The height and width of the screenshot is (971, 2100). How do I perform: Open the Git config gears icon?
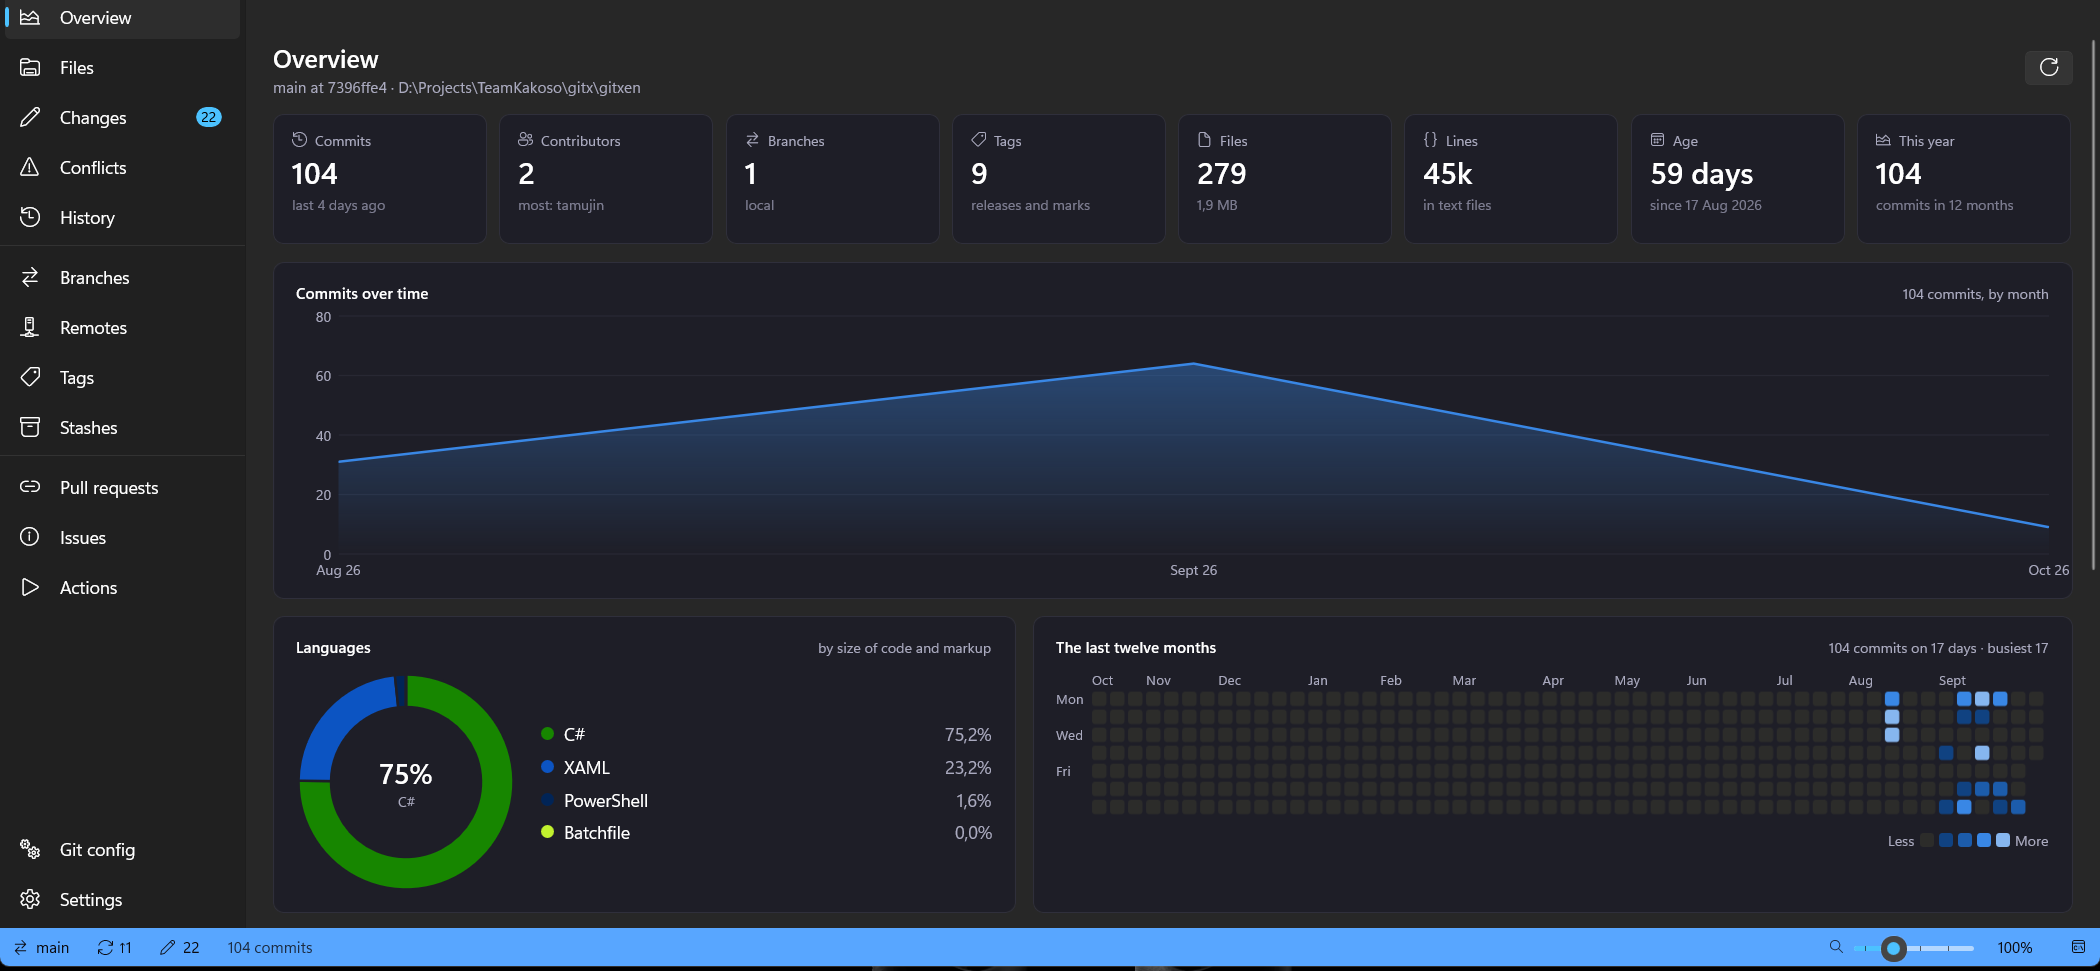[30, 850]
